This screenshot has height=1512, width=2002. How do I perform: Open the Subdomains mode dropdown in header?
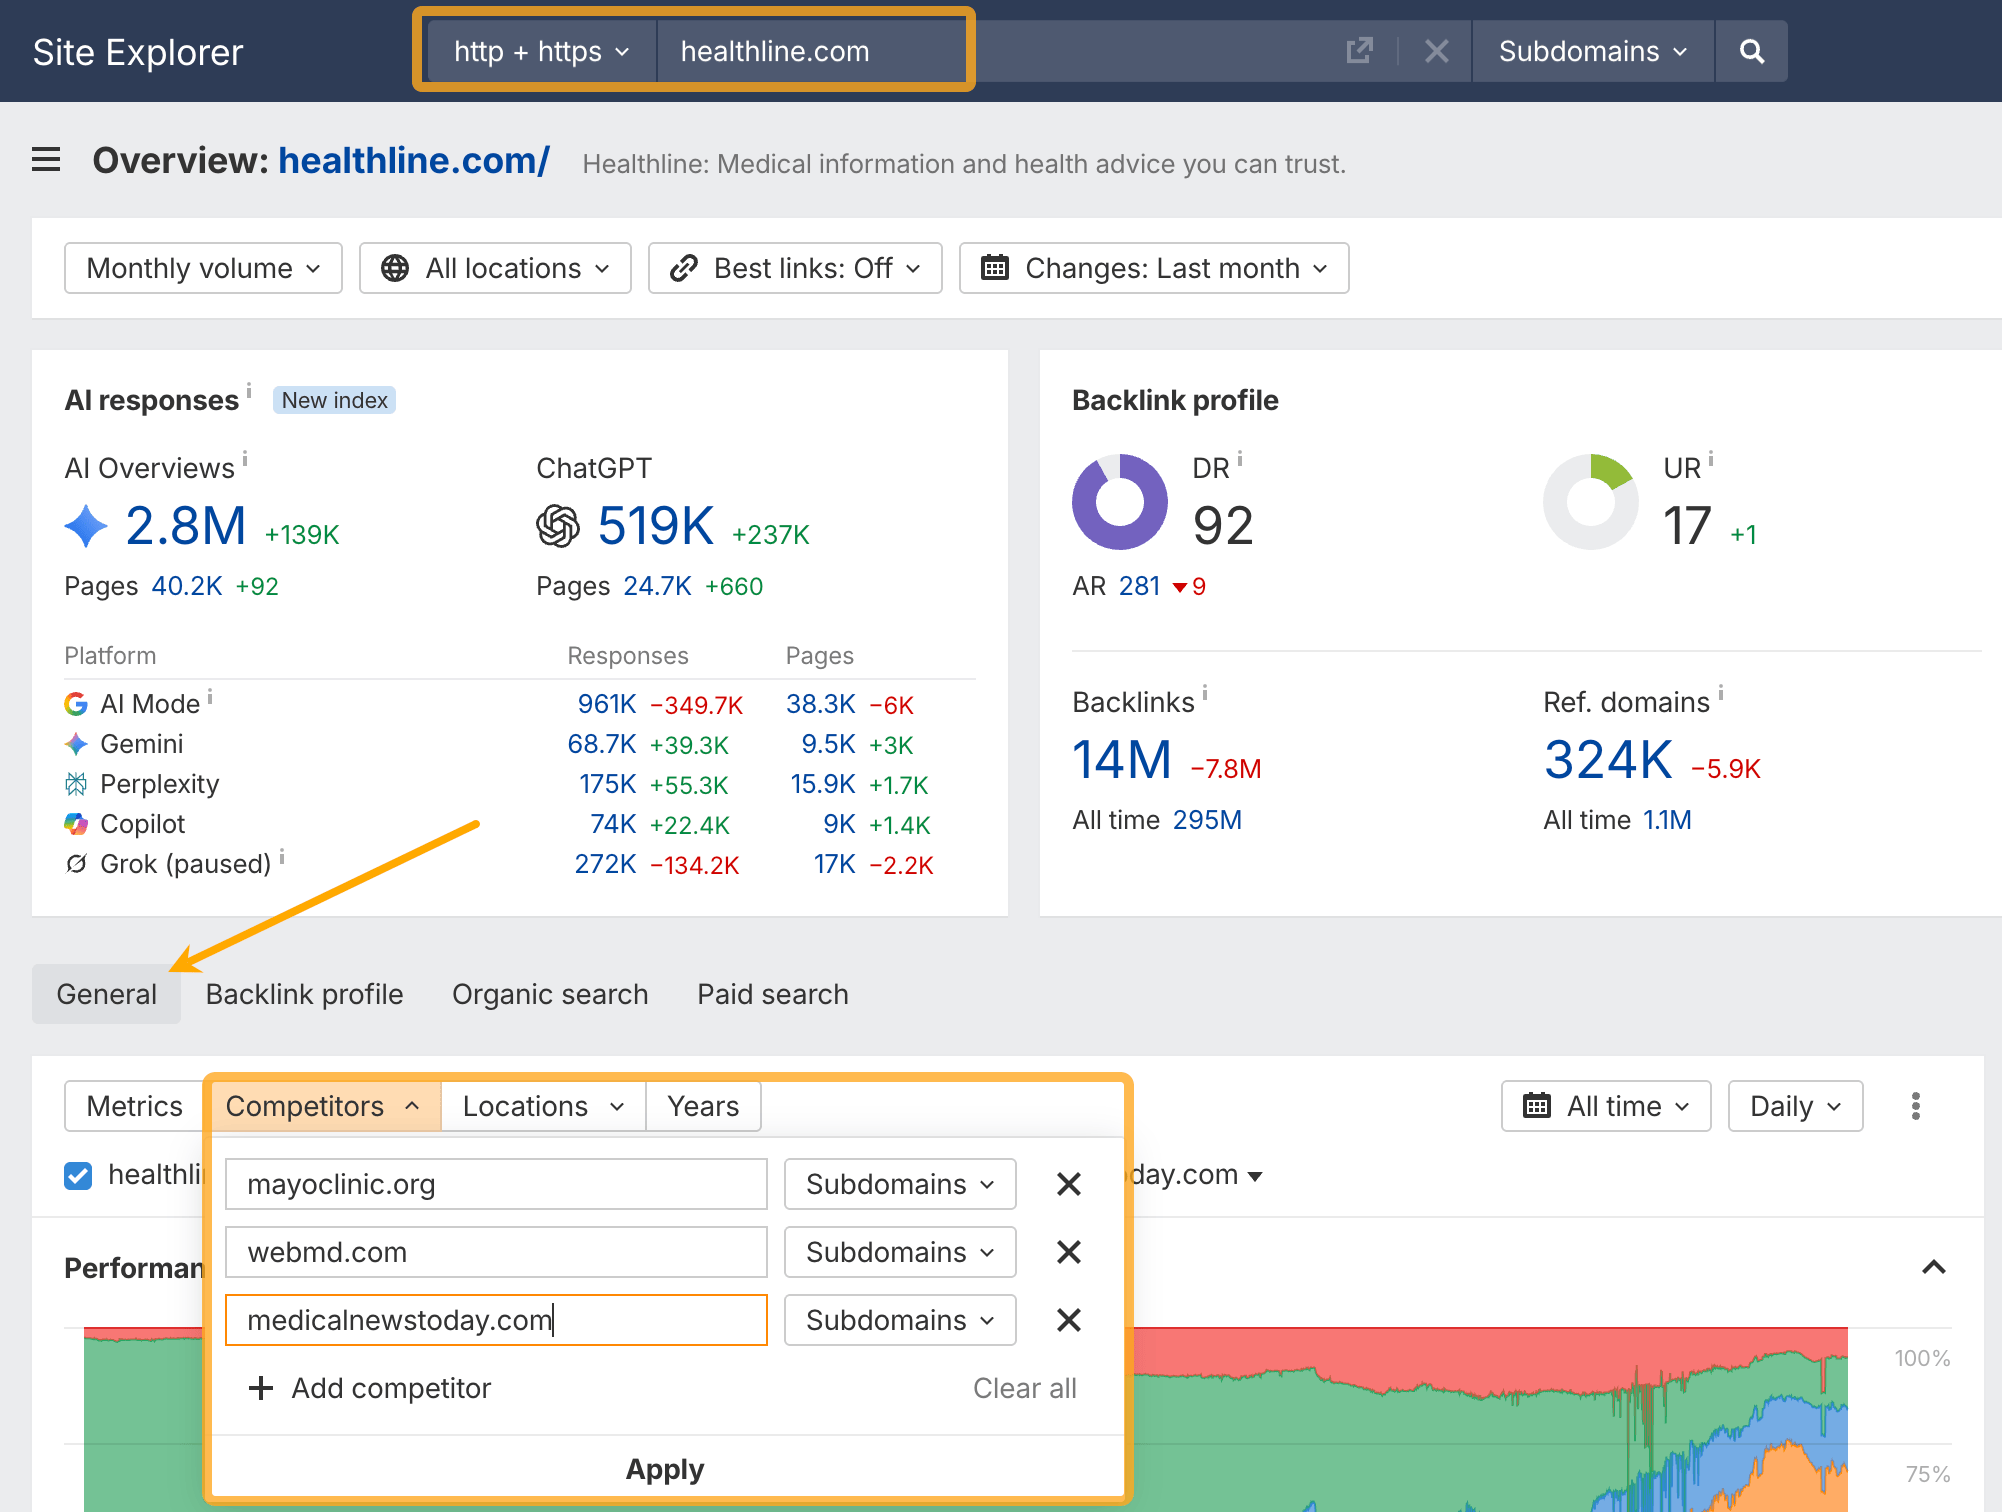coord(1593,51)
